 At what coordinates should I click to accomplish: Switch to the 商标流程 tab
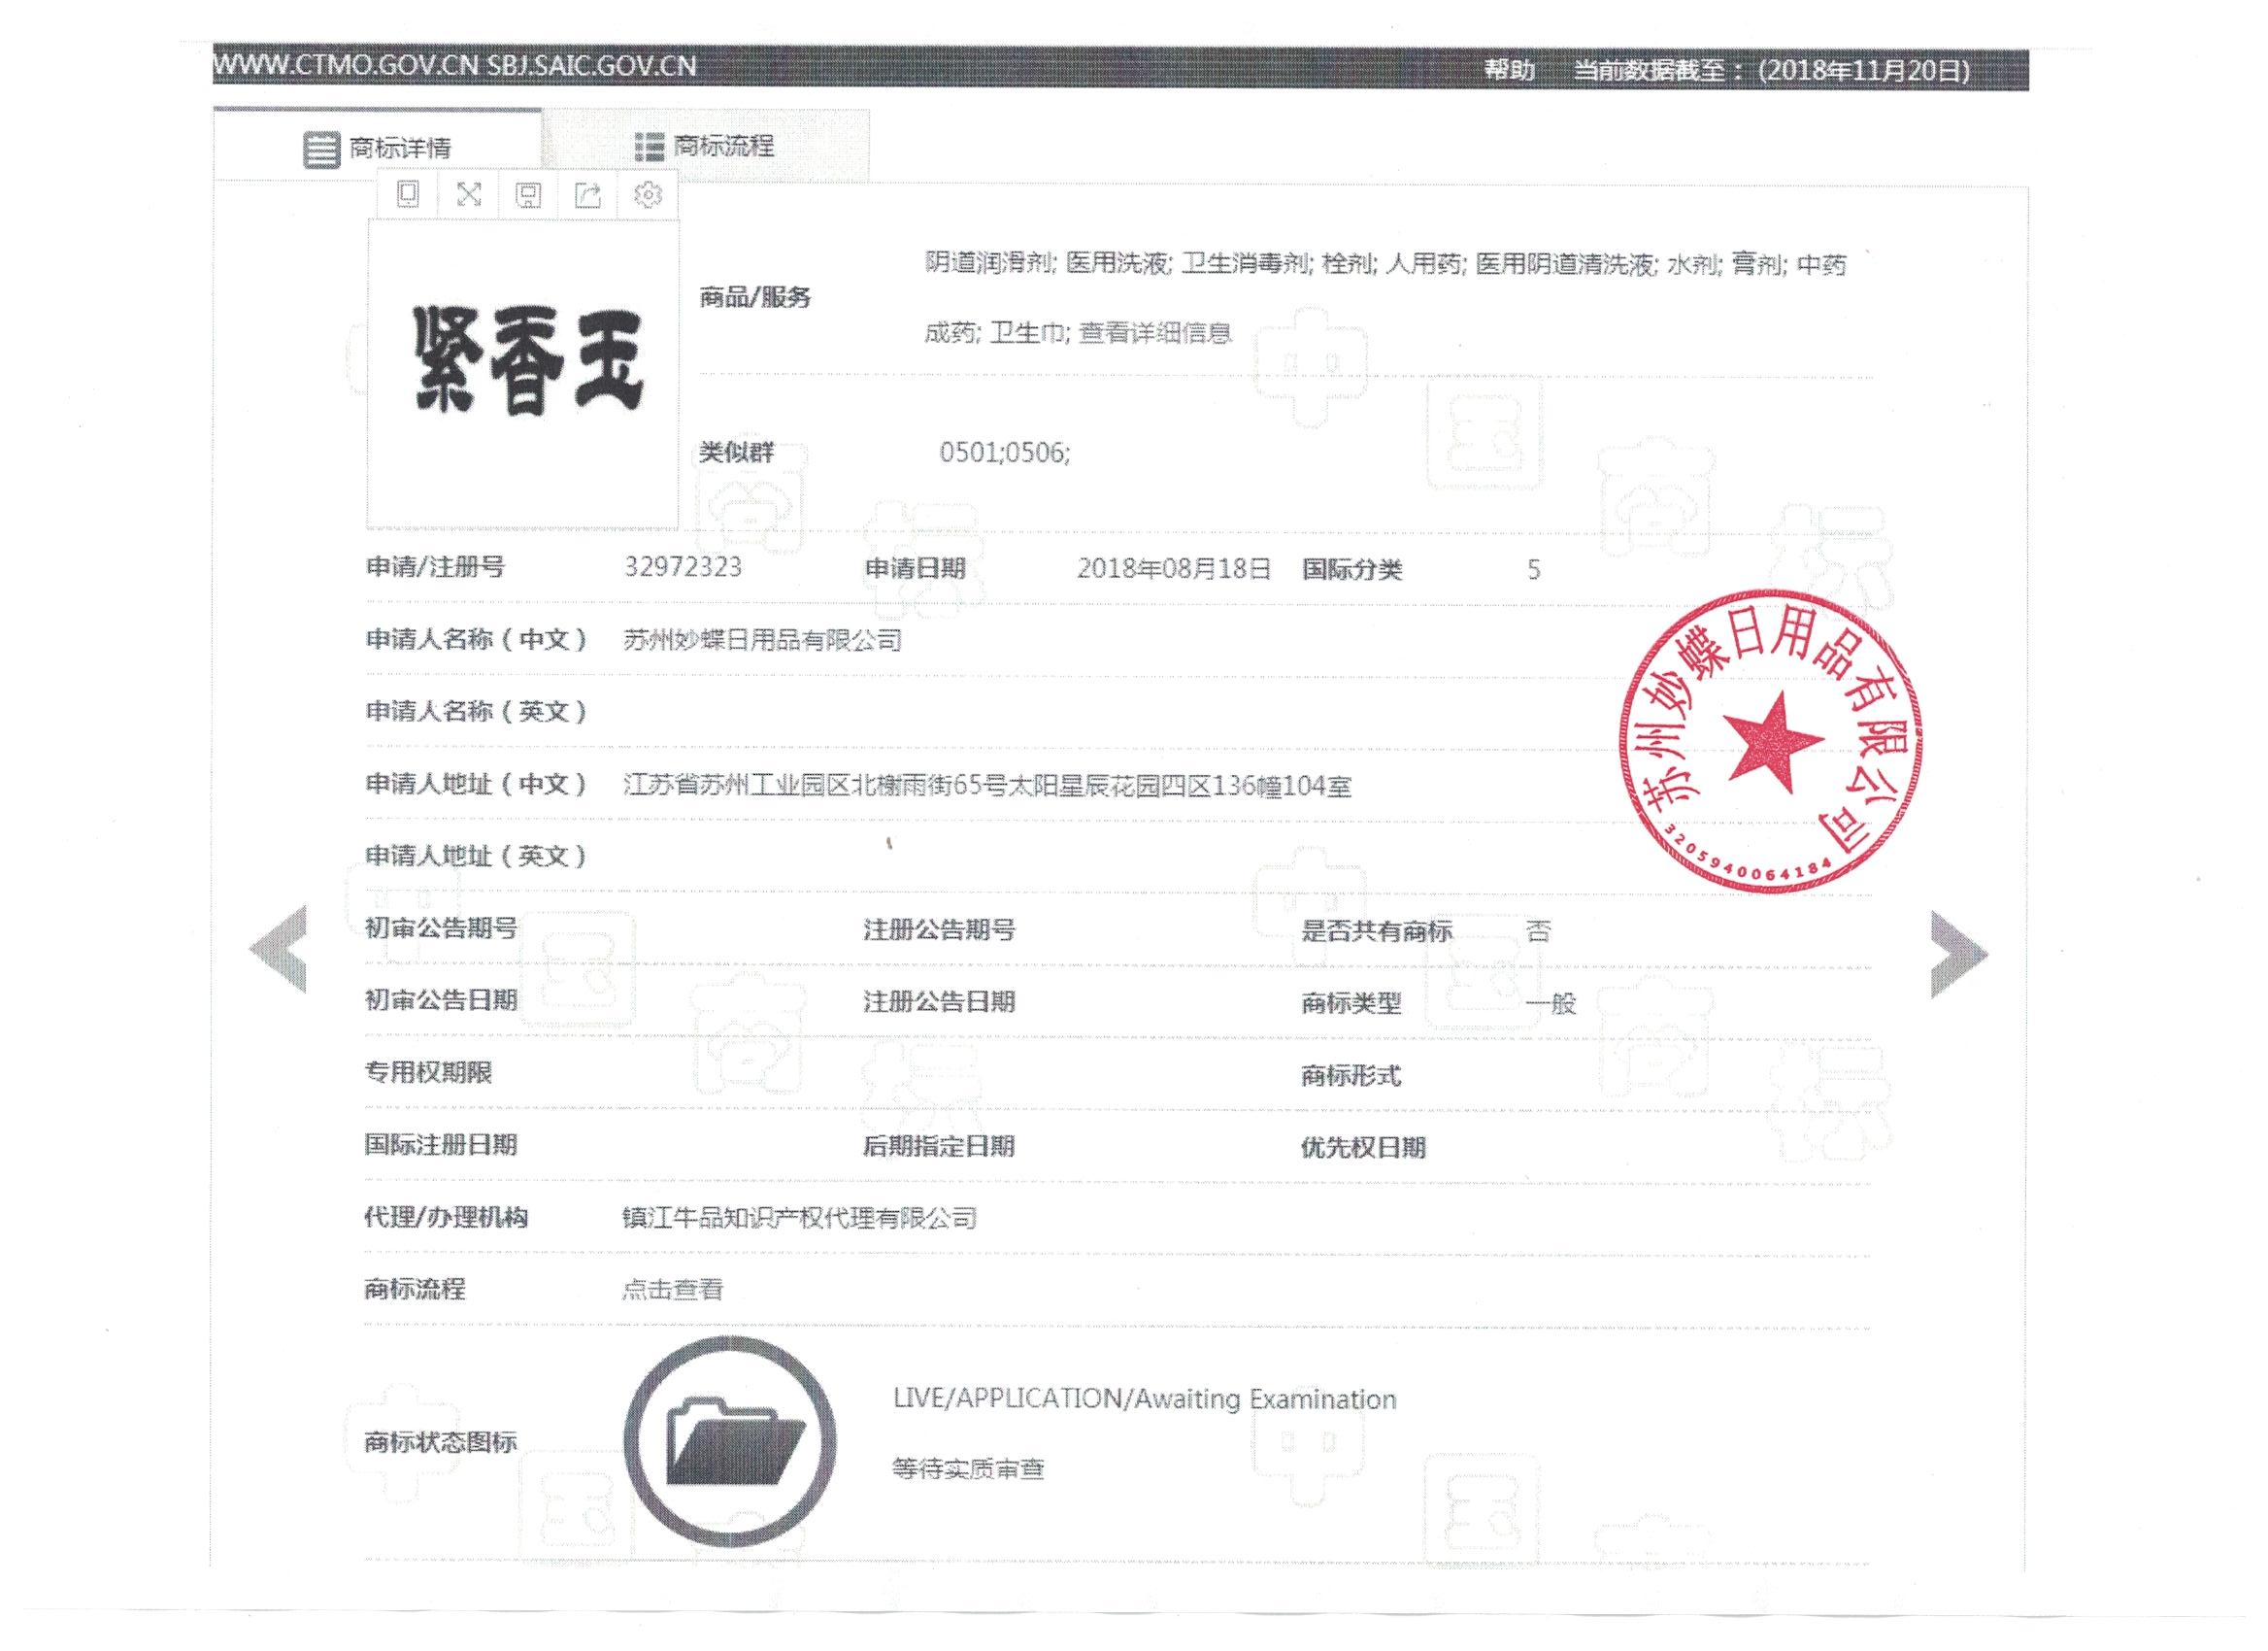point(724,145)
